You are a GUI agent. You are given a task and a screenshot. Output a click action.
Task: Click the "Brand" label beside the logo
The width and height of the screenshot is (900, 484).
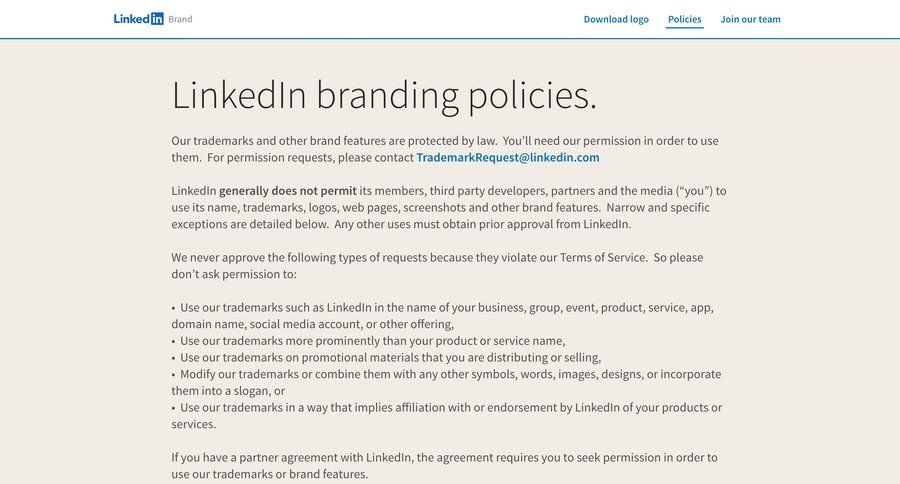pyautogui.click(x=181, y=19)
